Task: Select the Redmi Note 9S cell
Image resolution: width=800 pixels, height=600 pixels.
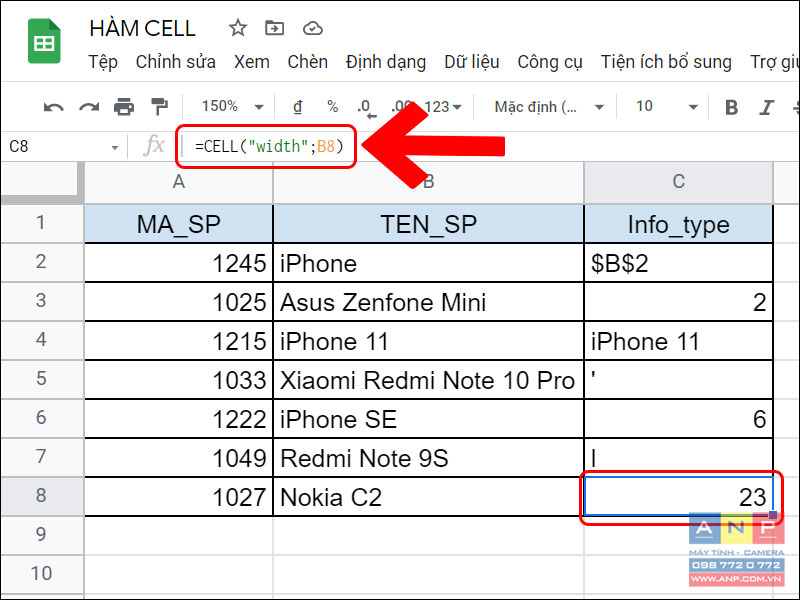Action: 429,458
